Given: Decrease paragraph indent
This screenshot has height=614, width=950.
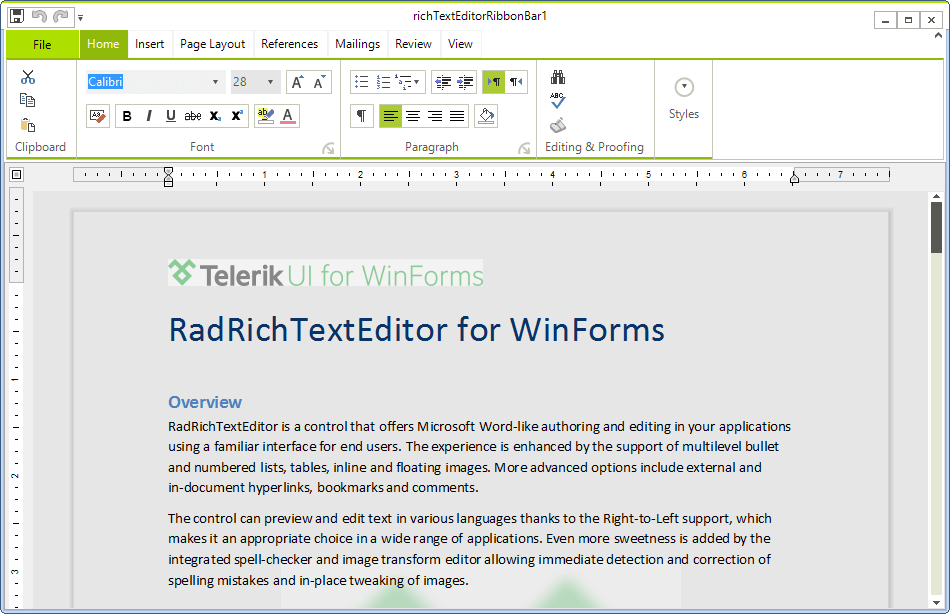Looking at the screenshot, I should (443, 82).
